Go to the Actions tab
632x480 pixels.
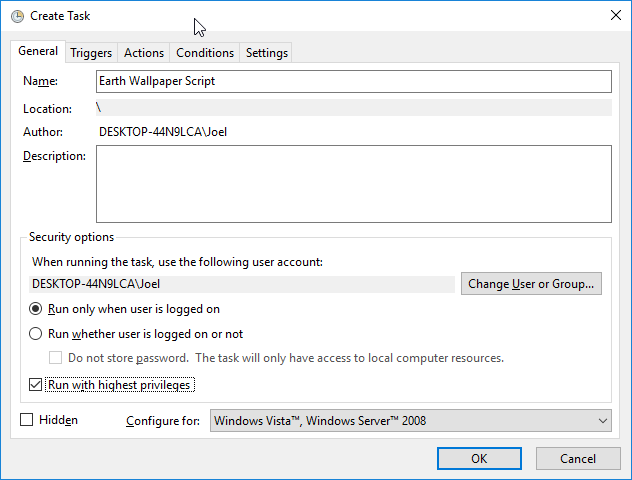(x=144, y=53)
